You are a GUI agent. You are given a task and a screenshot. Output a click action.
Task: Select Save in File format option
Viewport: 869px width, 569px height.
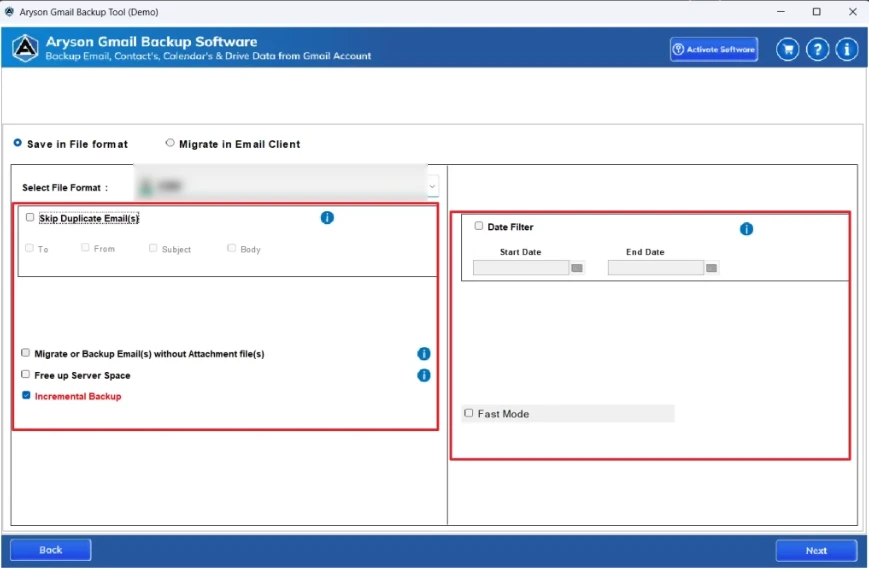pos(18,143)
